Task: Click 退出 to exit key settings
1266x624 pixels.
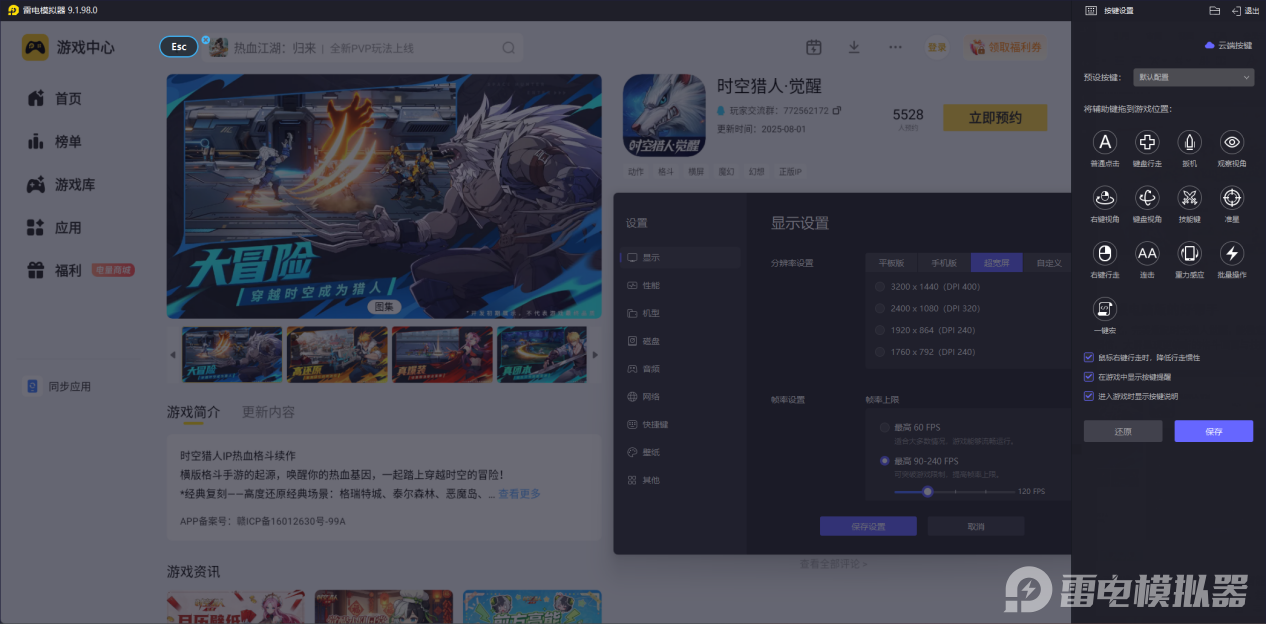Action: pos(1244,10)
